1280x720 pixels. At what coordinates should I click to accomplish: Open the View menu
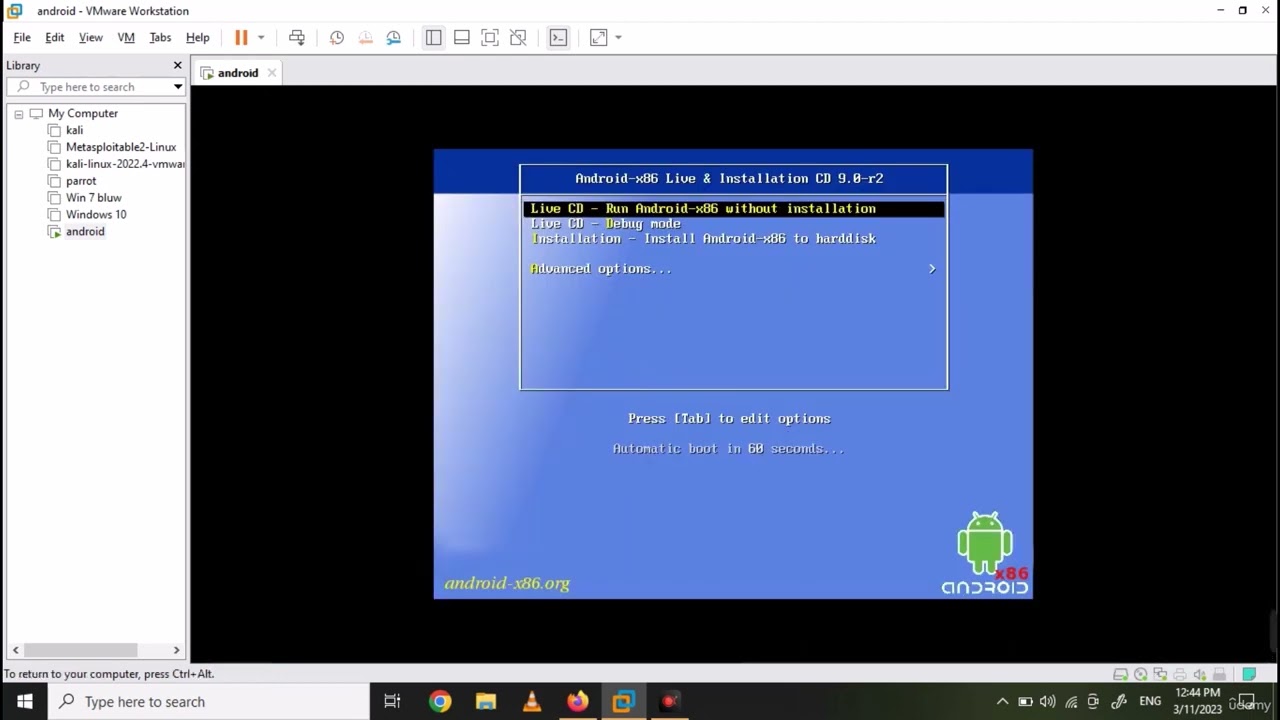[91, 37]
